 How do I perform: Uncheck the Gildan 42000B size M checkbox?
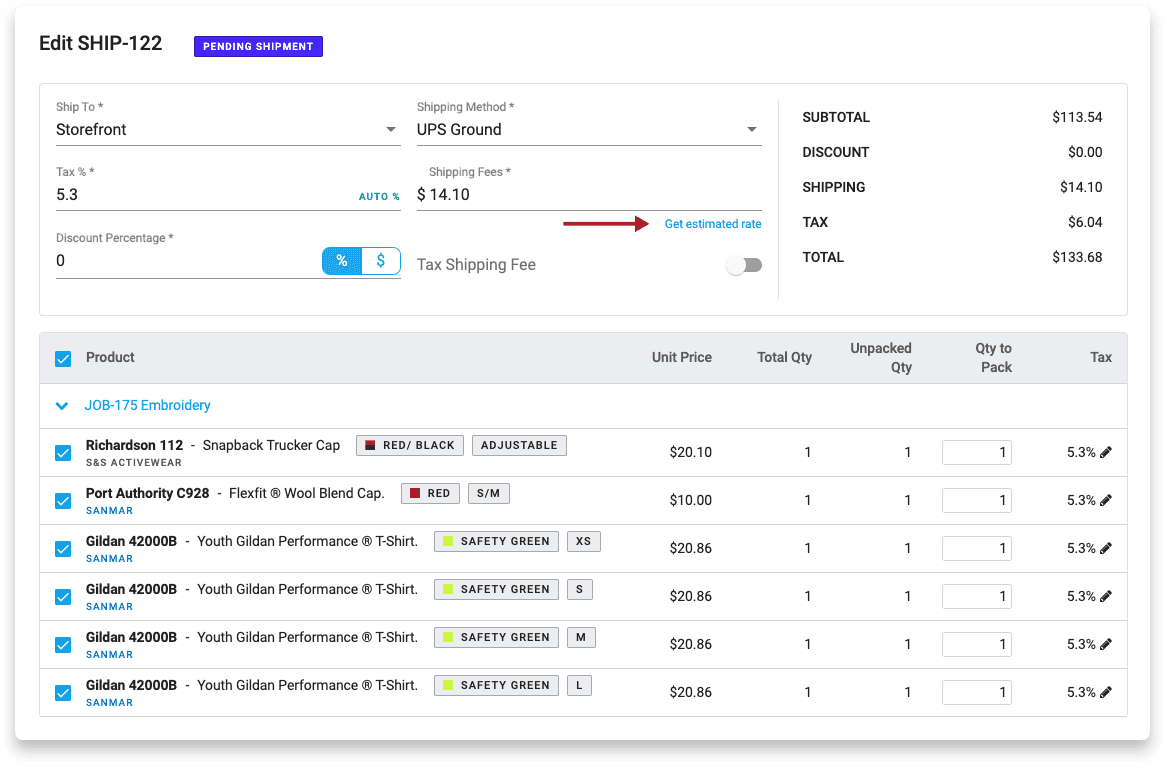63,645
